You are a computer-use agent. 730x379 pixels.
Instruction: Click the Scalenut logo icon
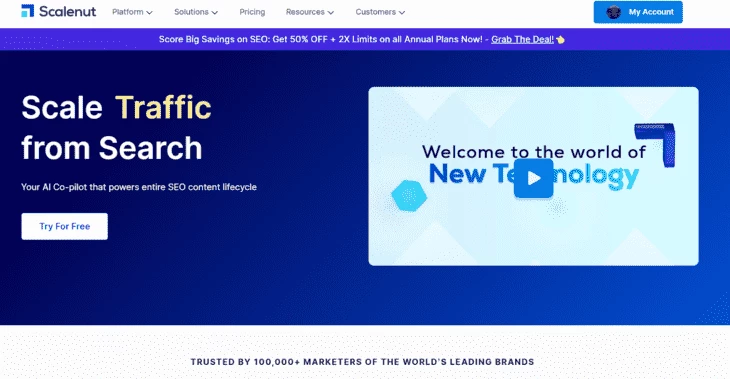(28, 11)
